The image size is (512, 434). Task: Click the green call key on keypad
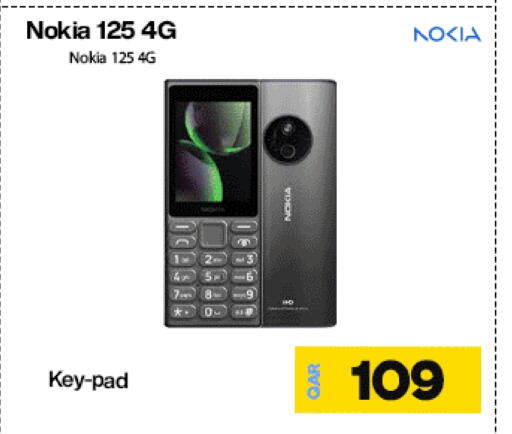point(182,242)
